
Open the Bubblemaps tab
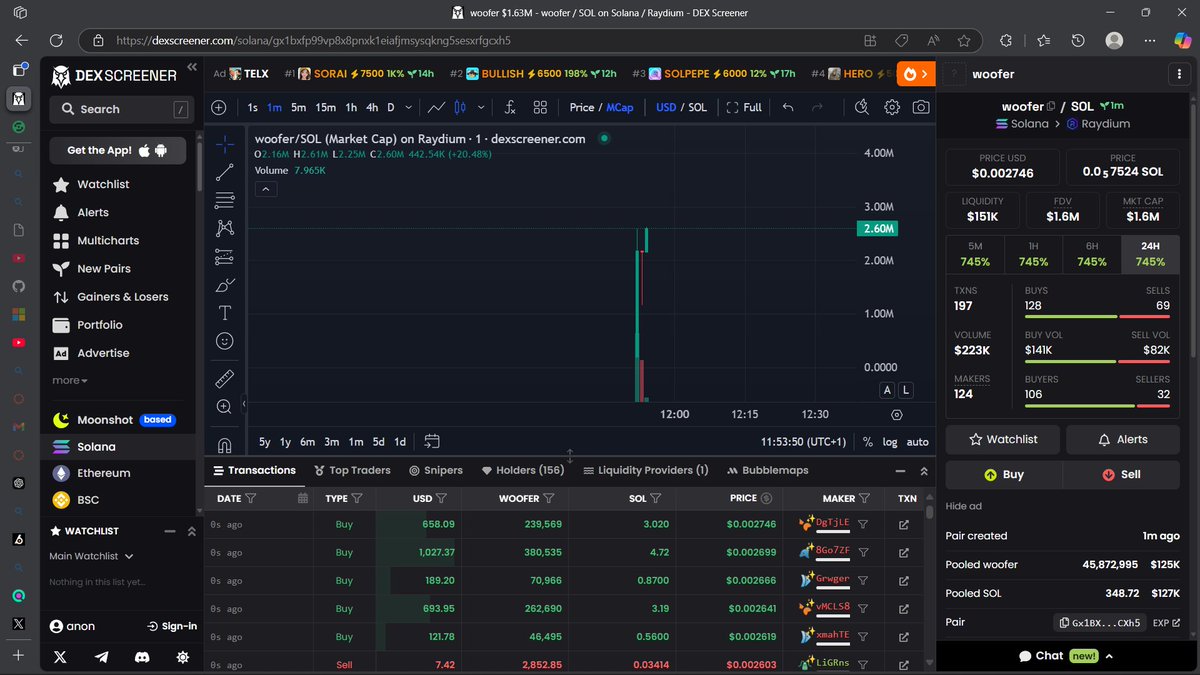pyautogui.click(x=768, y=470)
